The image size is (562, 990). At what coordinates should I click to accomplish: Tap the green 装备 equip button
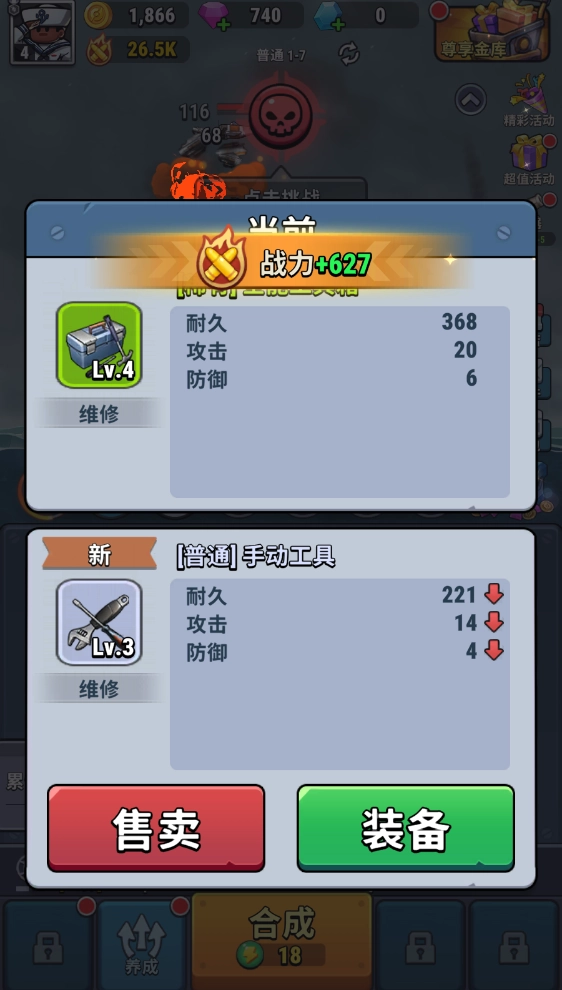405,828
